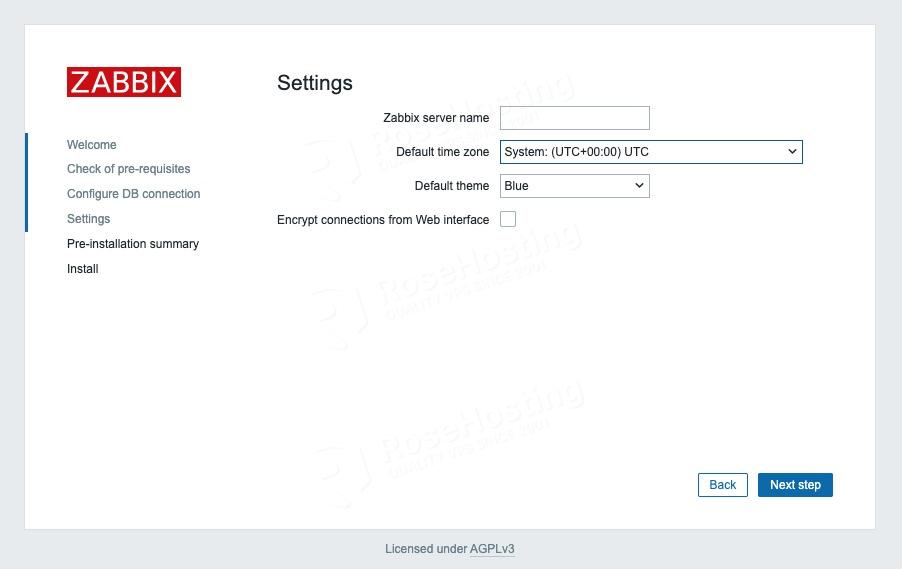Click the 'Zabbix server name' label
The width and height of the screenshot is (902, 569).
point(436,118)
